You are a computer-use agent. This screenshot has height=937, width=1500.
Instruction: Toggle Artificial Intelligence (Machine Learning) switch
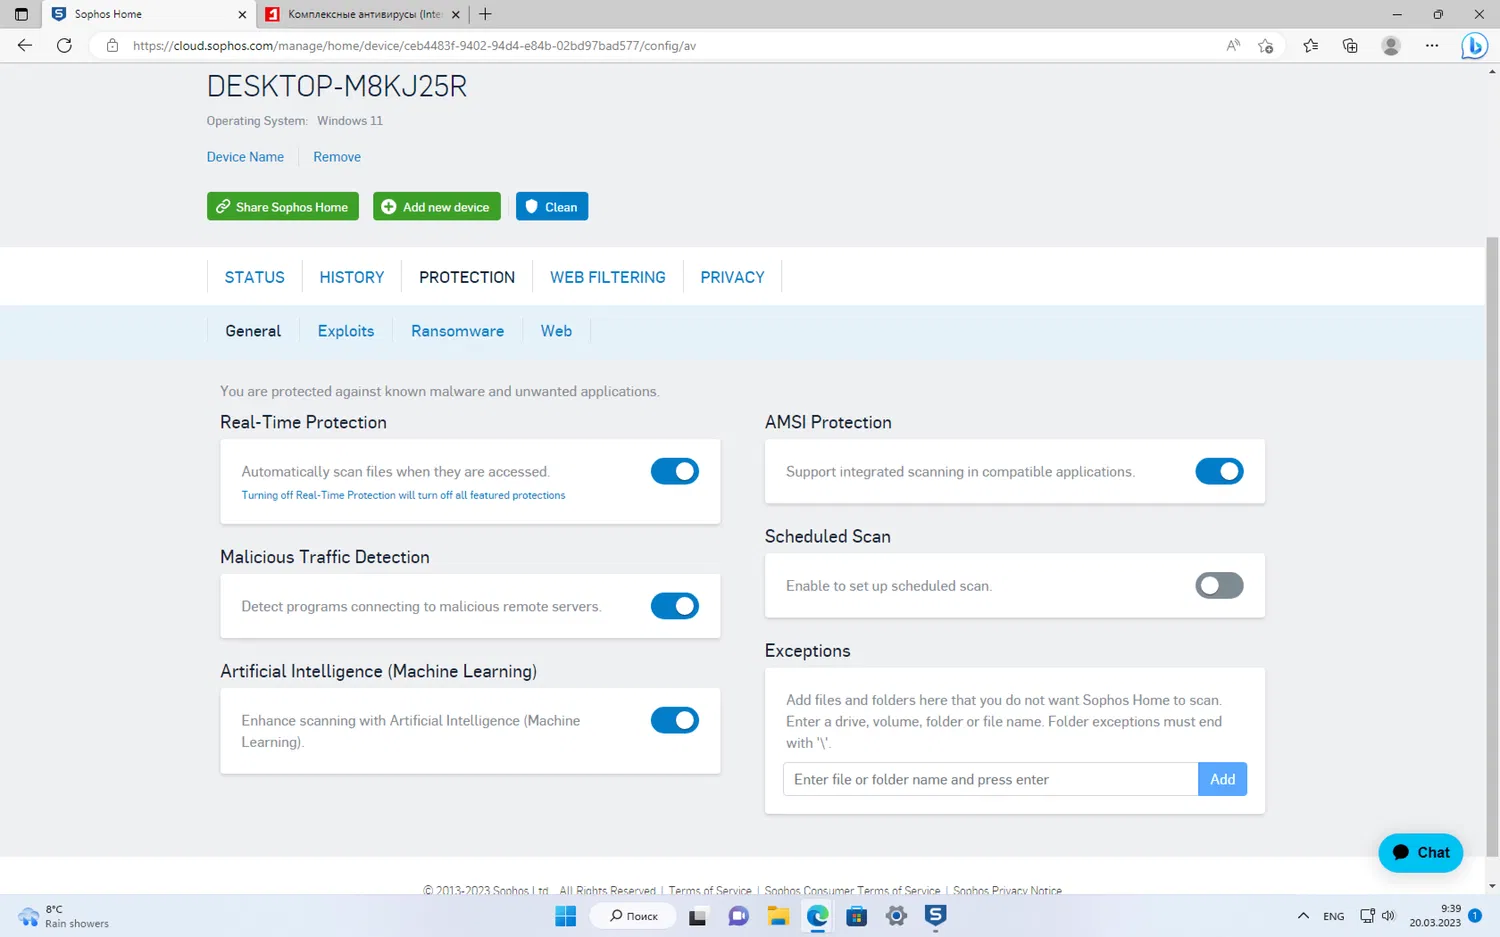click(x=675, y=720)
